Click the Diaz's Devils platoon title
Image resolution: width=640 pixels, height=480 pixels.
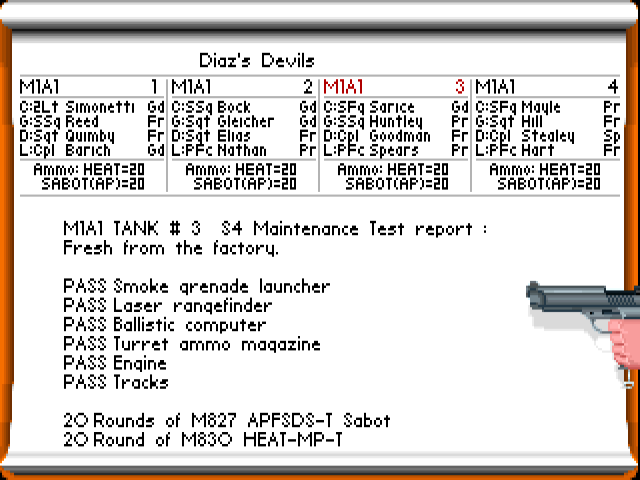click(x=257, y=61)
